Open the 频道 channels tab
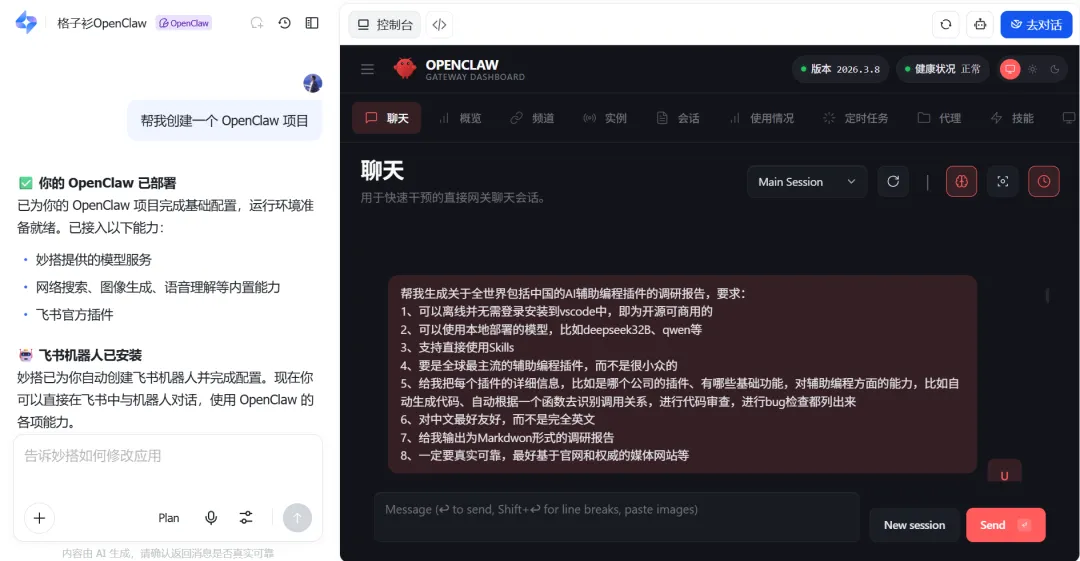Image resolution: width=1080 pixels, height=561 pixels. (x=532, y=118)
